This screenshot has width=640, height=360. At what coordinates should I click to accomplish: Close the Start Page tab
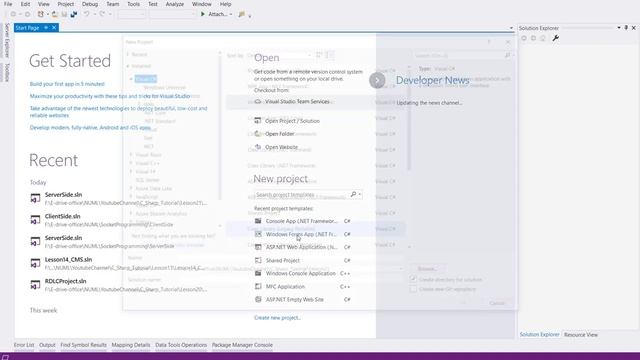pos(54,28)
